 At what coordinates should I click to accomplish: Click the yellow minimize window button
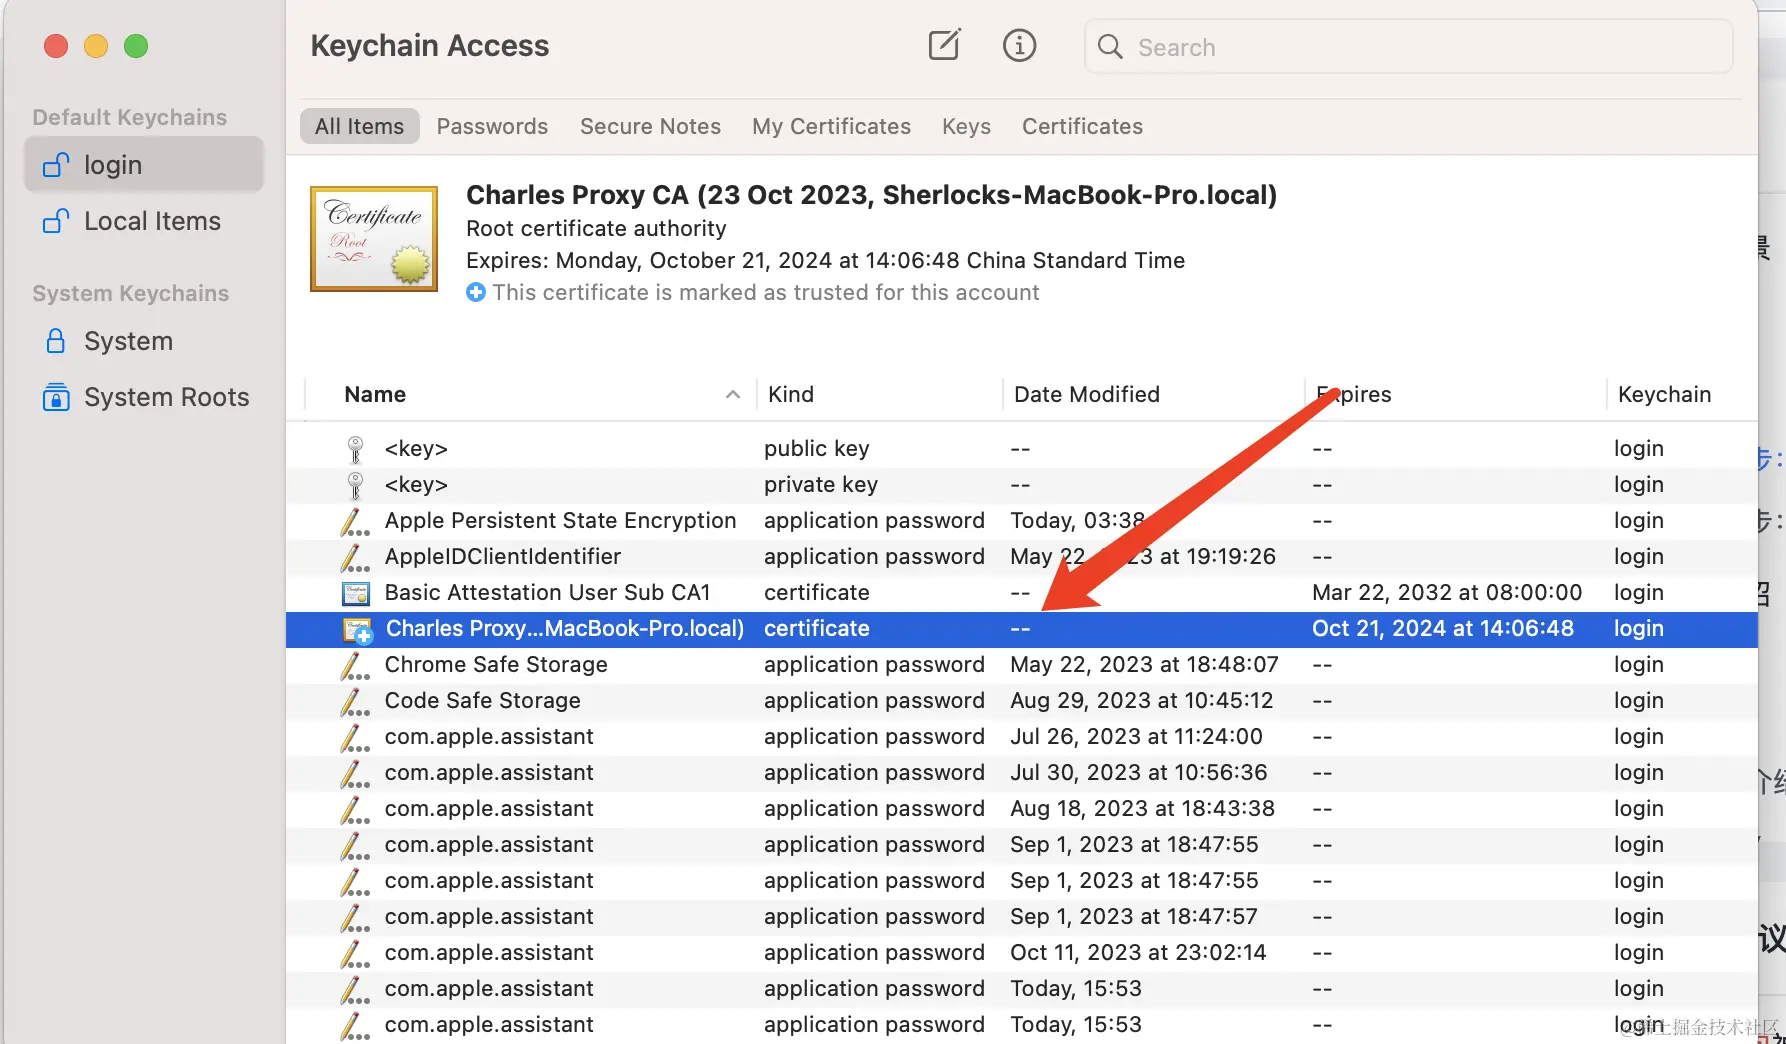tap(96, 46)
